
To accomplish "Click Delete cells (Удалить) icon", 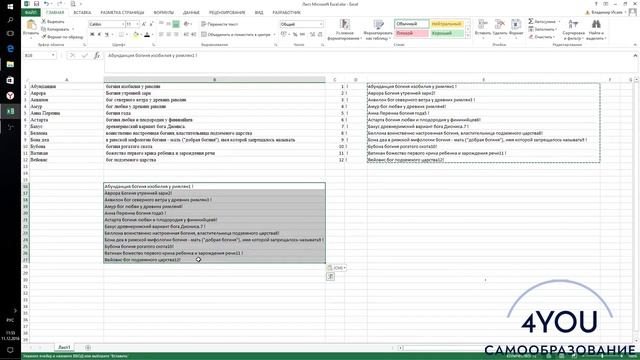I will click(x=500, y=24).
